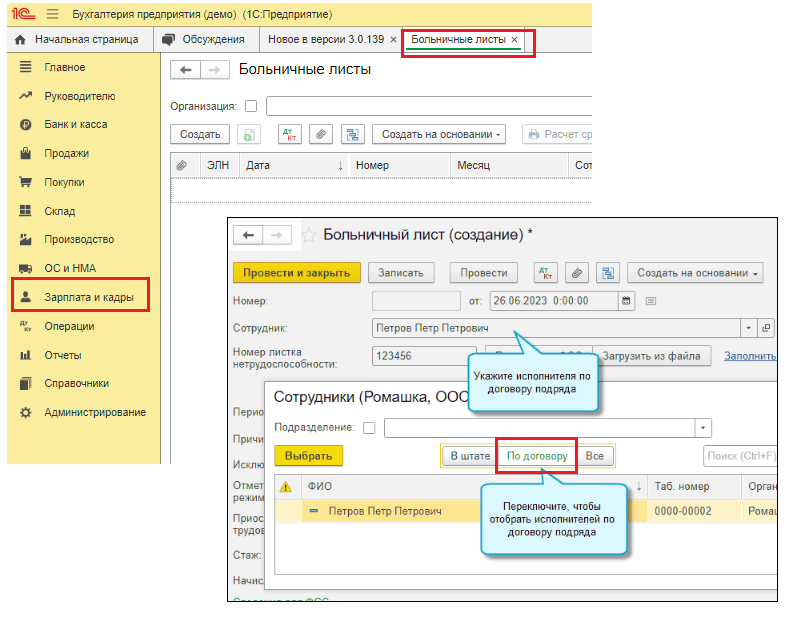Viewport: 793px width, 621px height.
Task: Click the comment icon next to date
Action: click(x=651, y=301)
